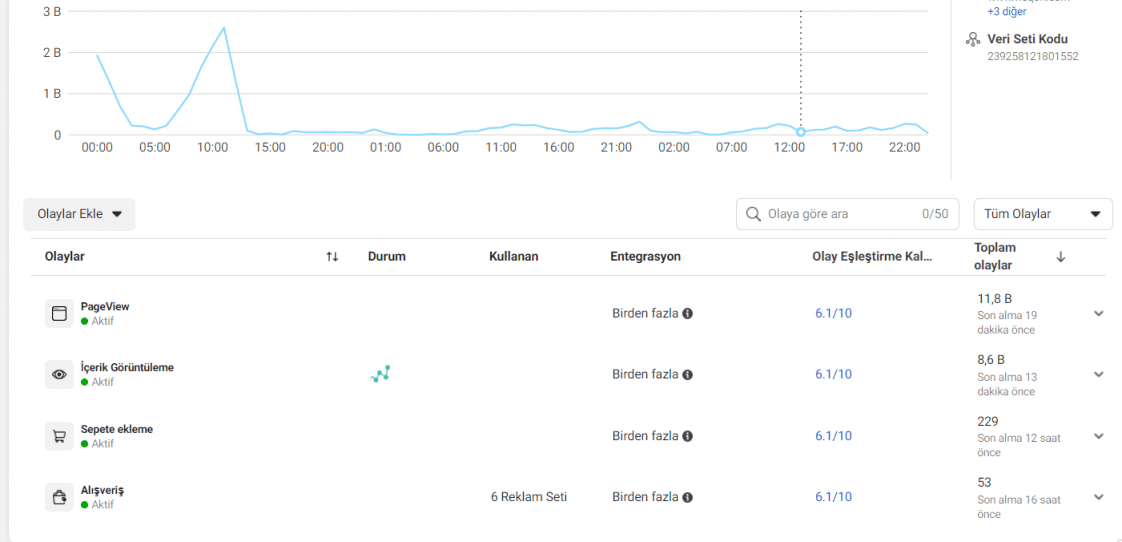Click the Kullanan column header
The width and height of the screenshot is (1122, 542).
tap(514, 256)
